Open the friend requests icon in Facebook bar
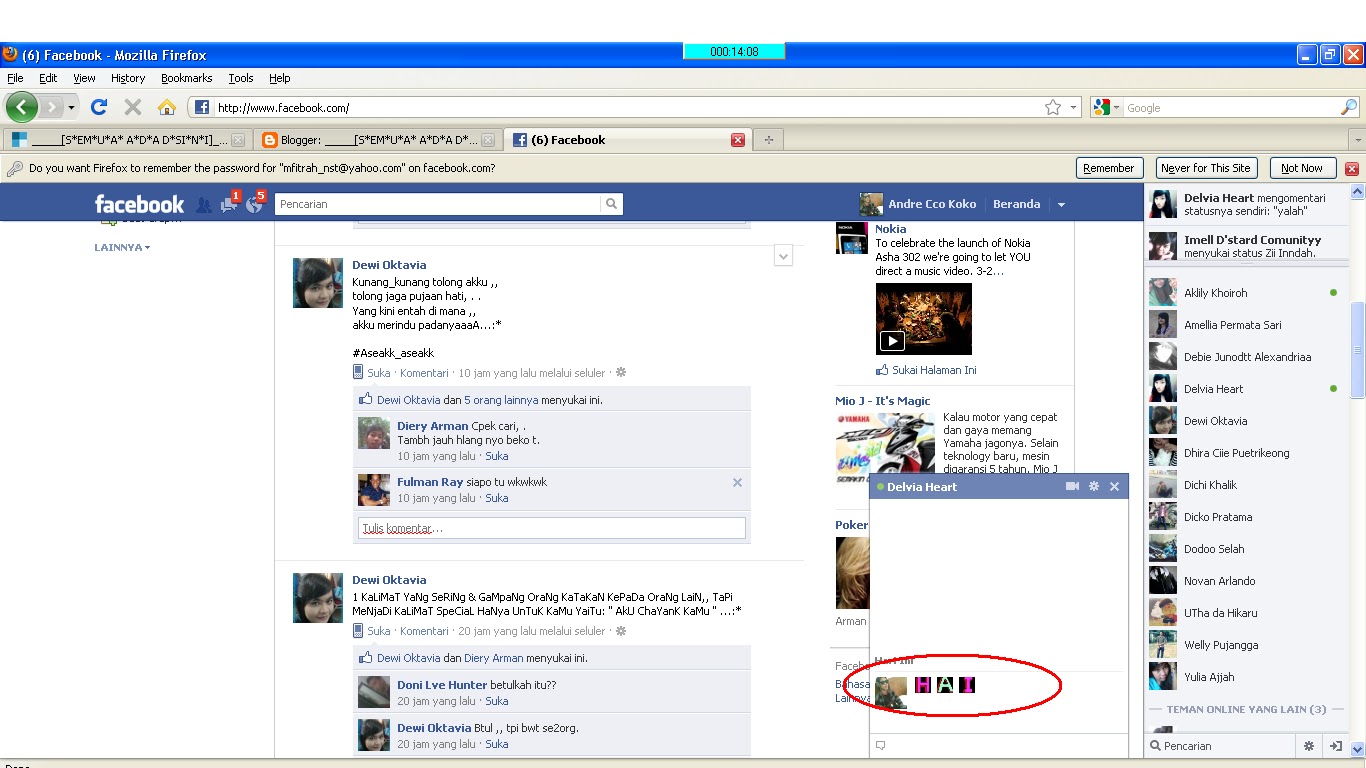This screenshot has width=1366, height=768. [204, 204]
